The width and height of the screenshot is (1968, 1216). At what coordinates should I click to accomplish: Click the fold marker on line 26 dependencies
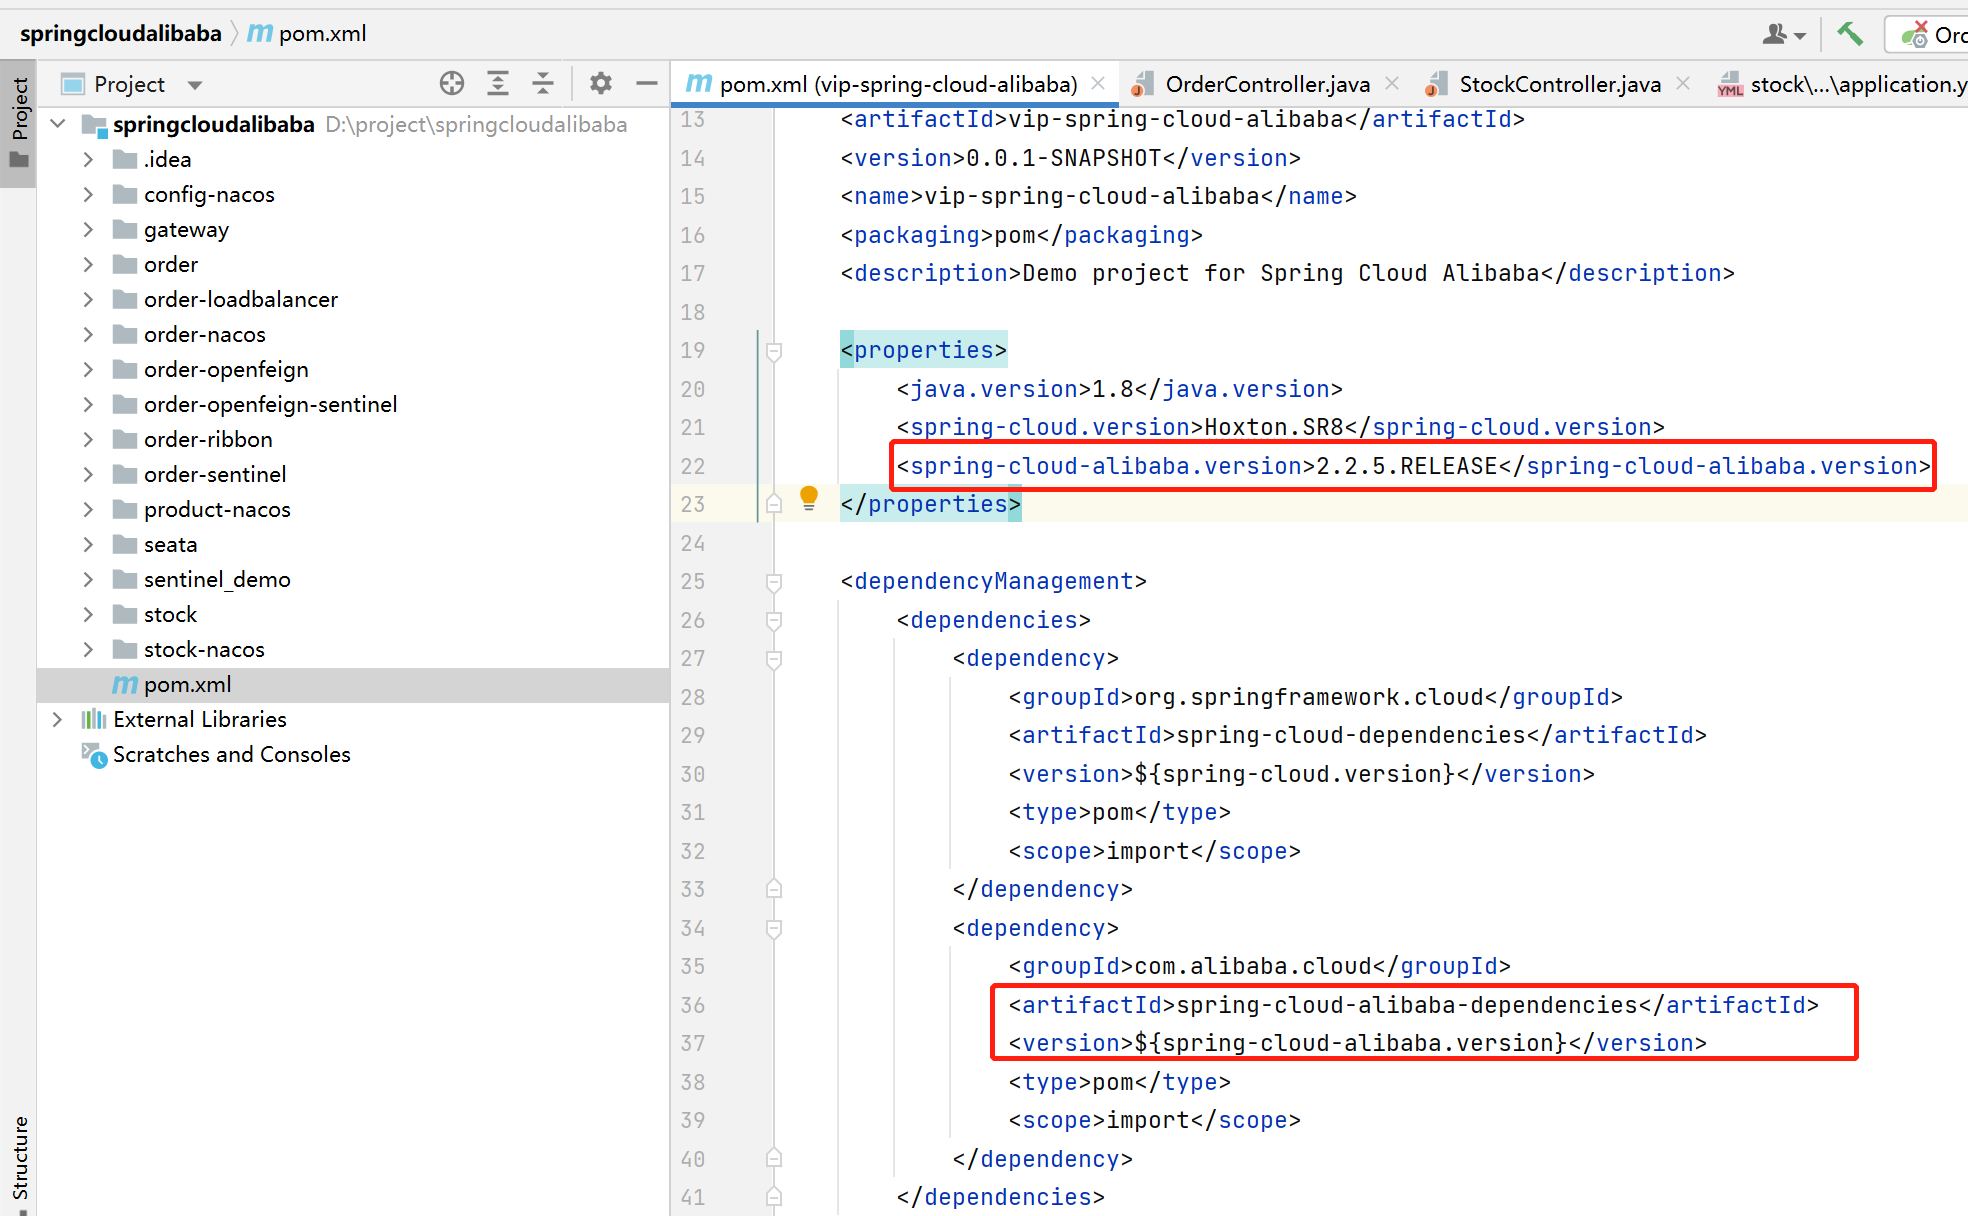coord(774,620)
